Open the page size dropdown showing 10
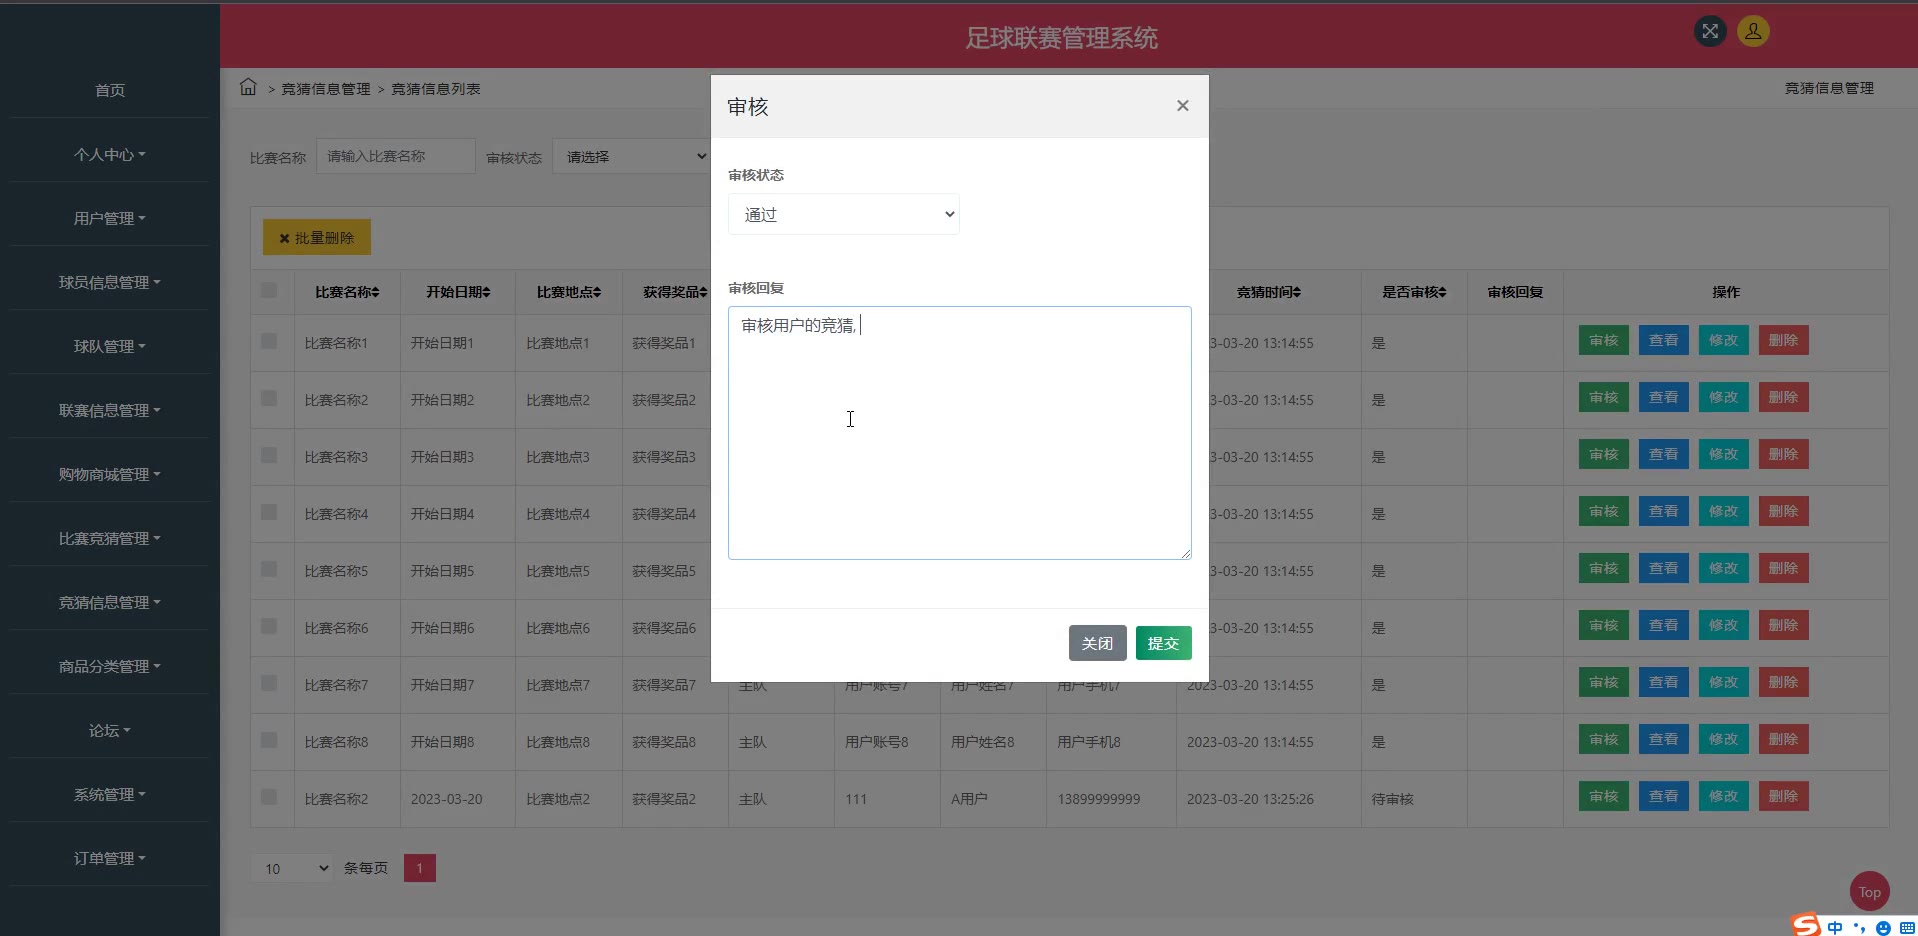This screenshot has width=1918, height=936. 292,868
